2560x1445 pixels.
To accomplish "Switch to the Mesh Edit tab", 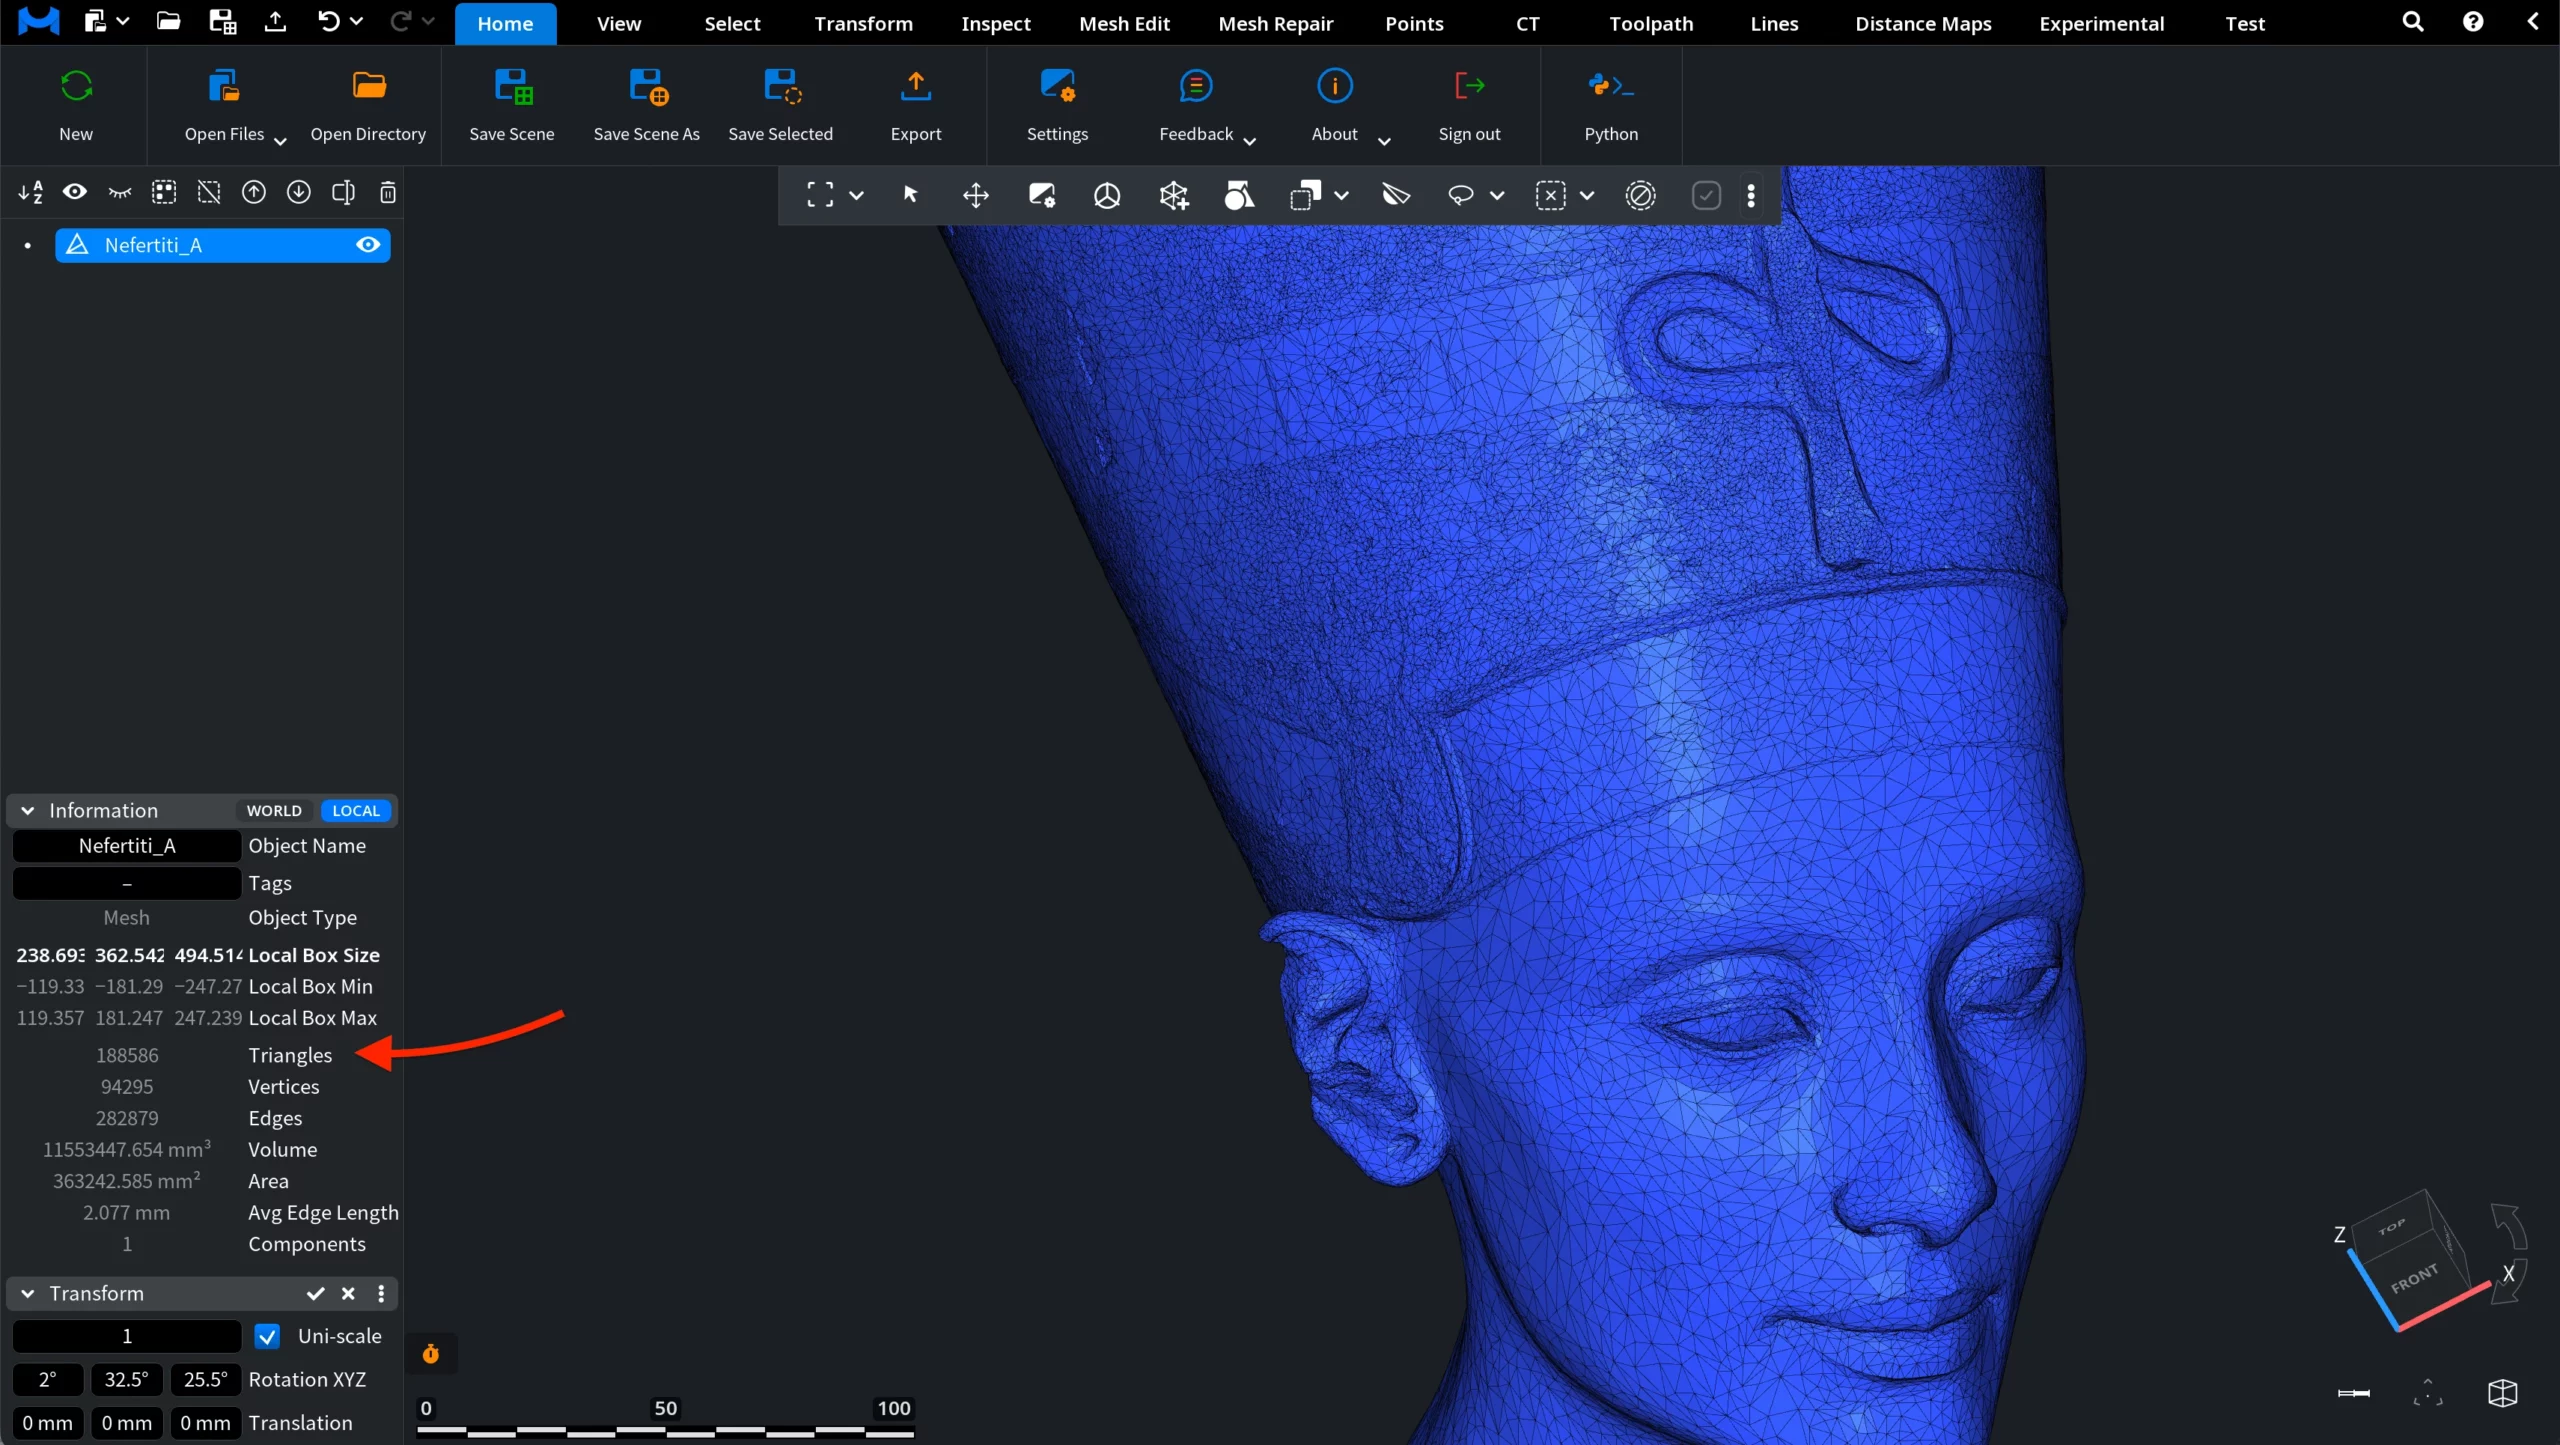I will click(1124, 23).
